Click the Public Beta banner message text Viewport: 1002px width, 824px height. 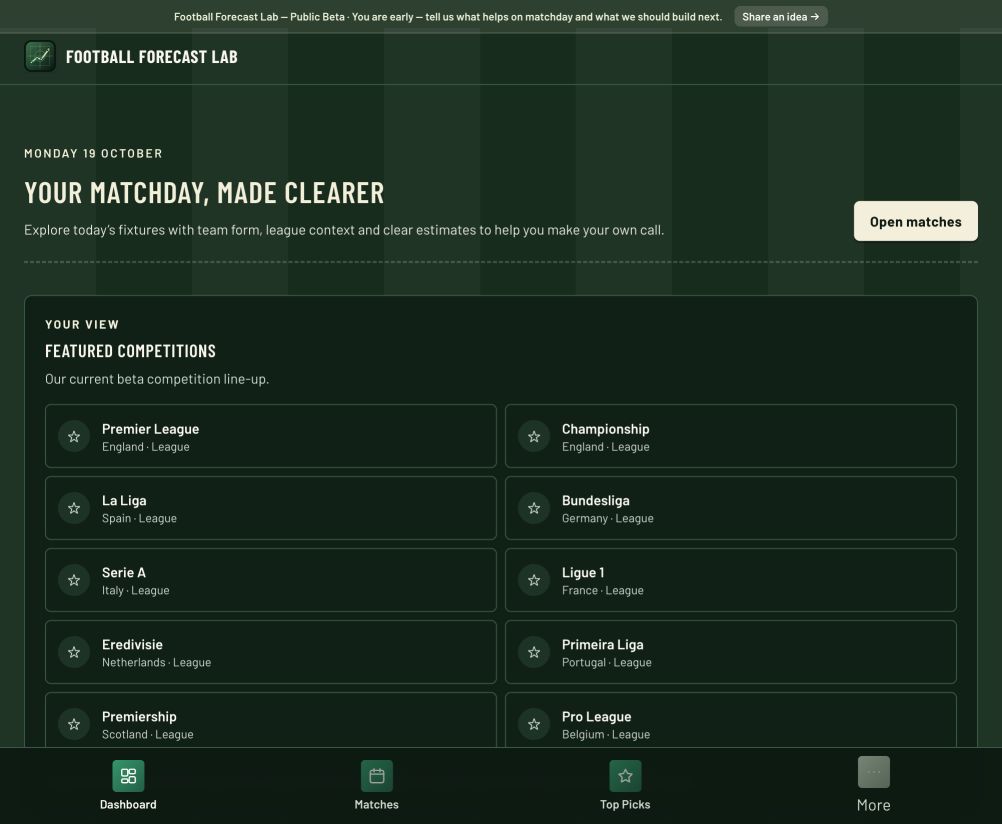(448, 17)
